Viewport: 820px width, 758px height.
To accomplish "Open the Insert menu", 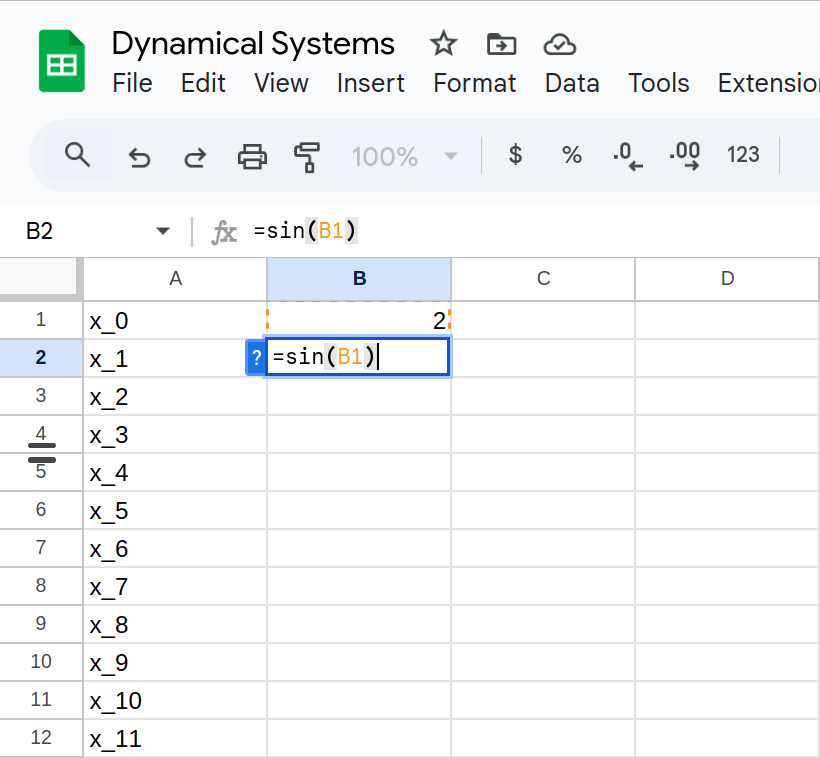I will point(370,83).
